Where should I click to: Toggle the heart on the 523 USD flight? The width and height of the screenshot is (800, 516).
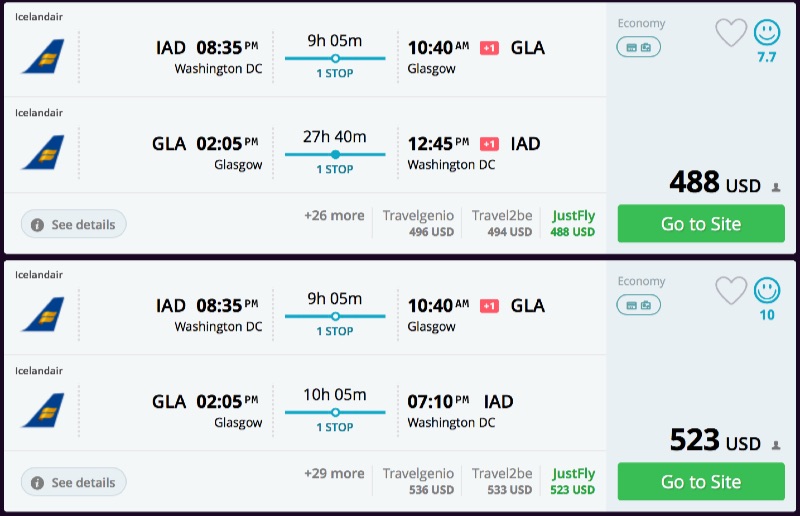(x=731, y=291)
